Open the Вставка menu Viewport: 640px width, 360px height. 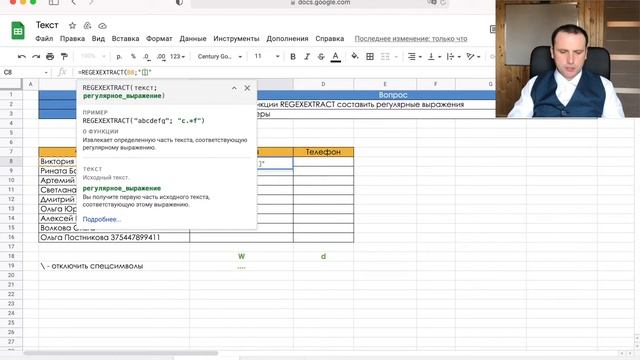coord(125,39)
